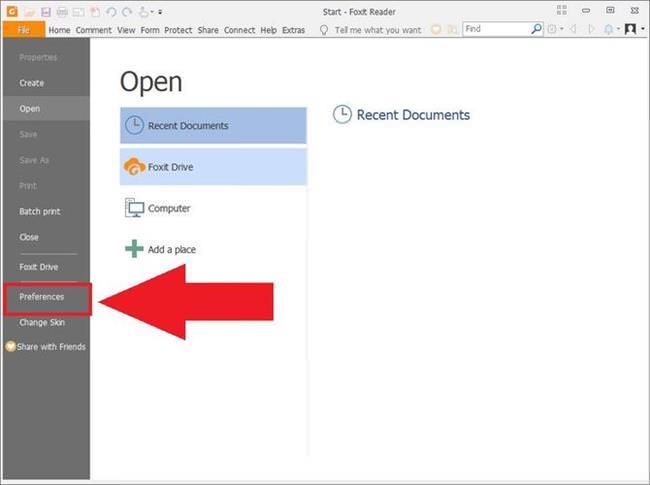Select Foxit Drive in the Open places list
Viewport: 650px width, 485px height.
click(x=213, y=167)
